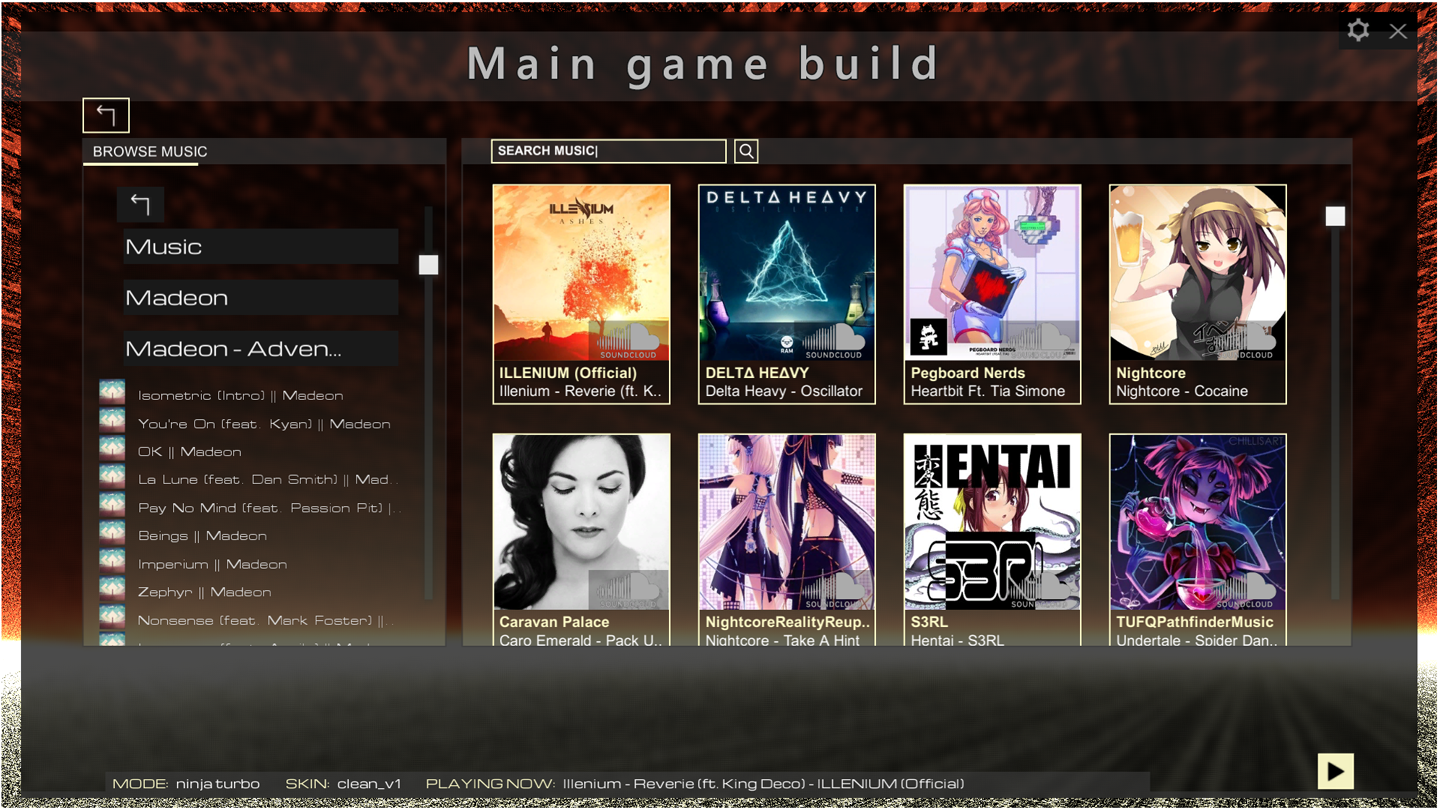Select track Nonsense (feat. Mark Foster)

266,620
